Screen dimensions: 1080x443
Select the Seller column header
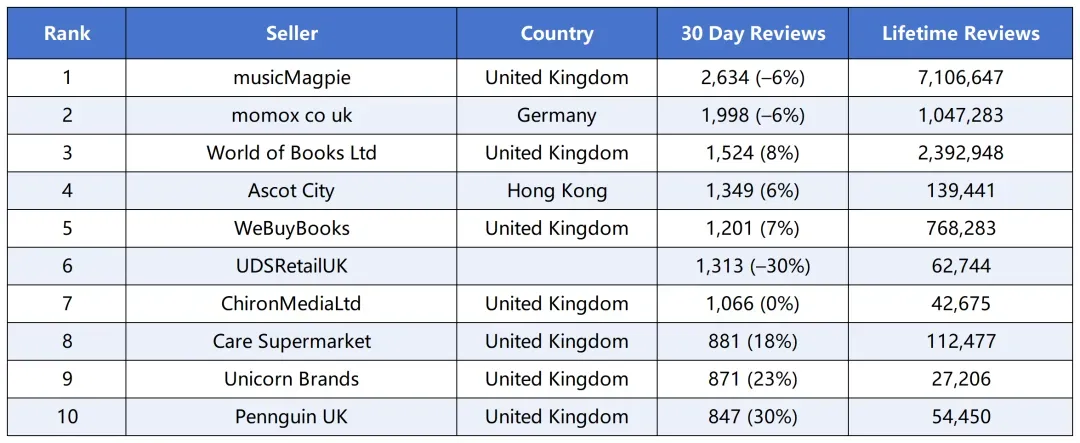291,34
